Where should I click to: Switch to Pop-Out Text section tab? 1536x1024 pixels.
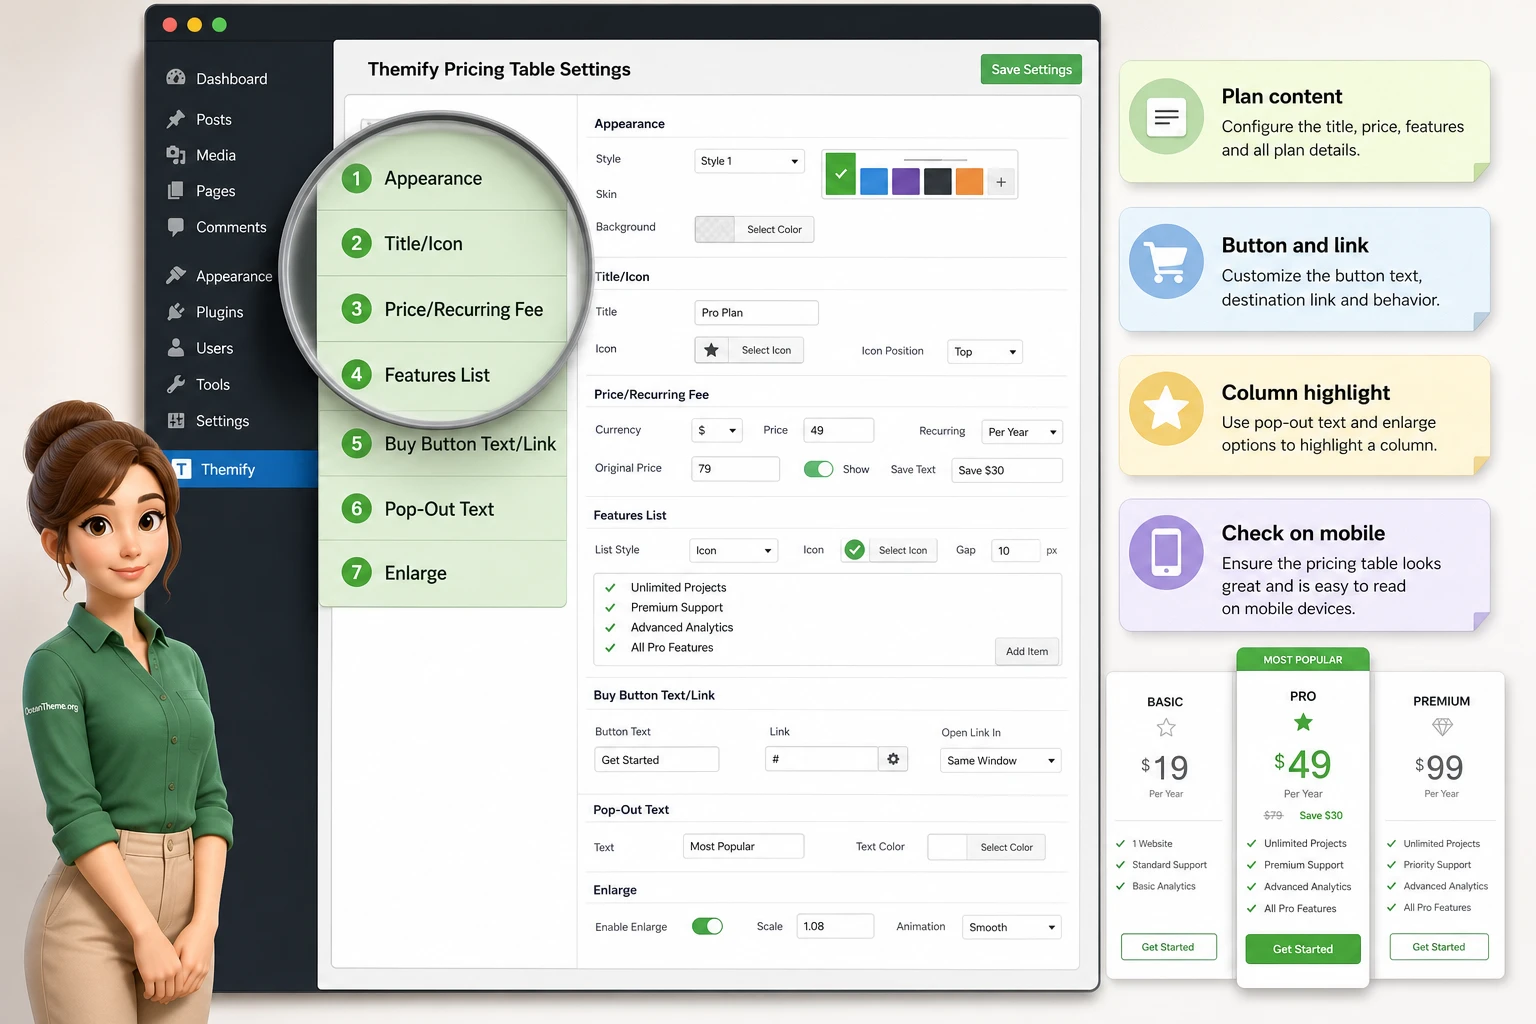point(442,509)
